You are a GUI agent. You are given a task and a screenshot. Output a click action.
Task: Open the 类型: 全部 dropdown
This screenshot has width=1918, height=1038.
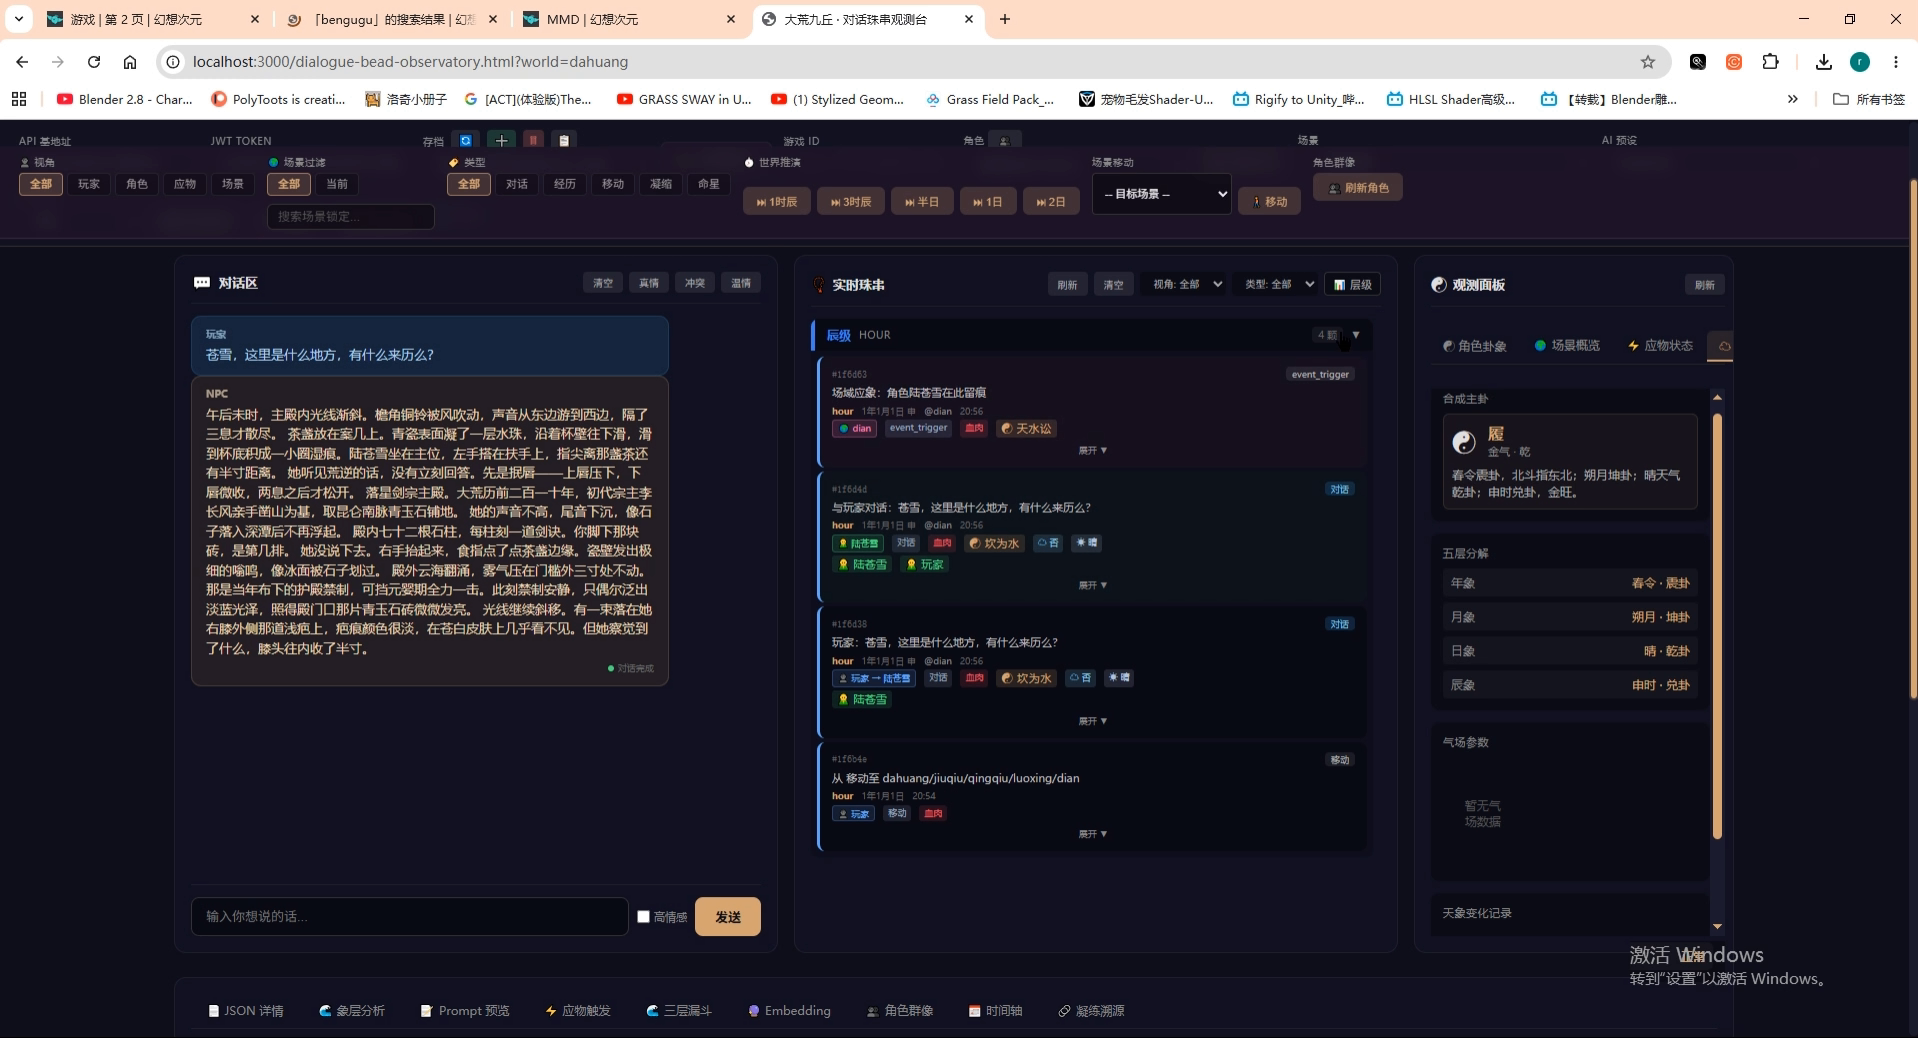1279,285
